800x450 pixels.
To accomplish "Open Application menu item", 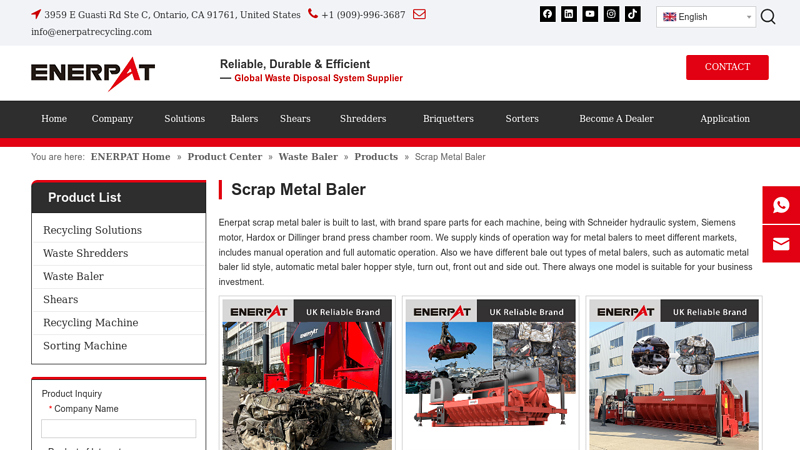I will pyautogui.click(x=725, y=119).
